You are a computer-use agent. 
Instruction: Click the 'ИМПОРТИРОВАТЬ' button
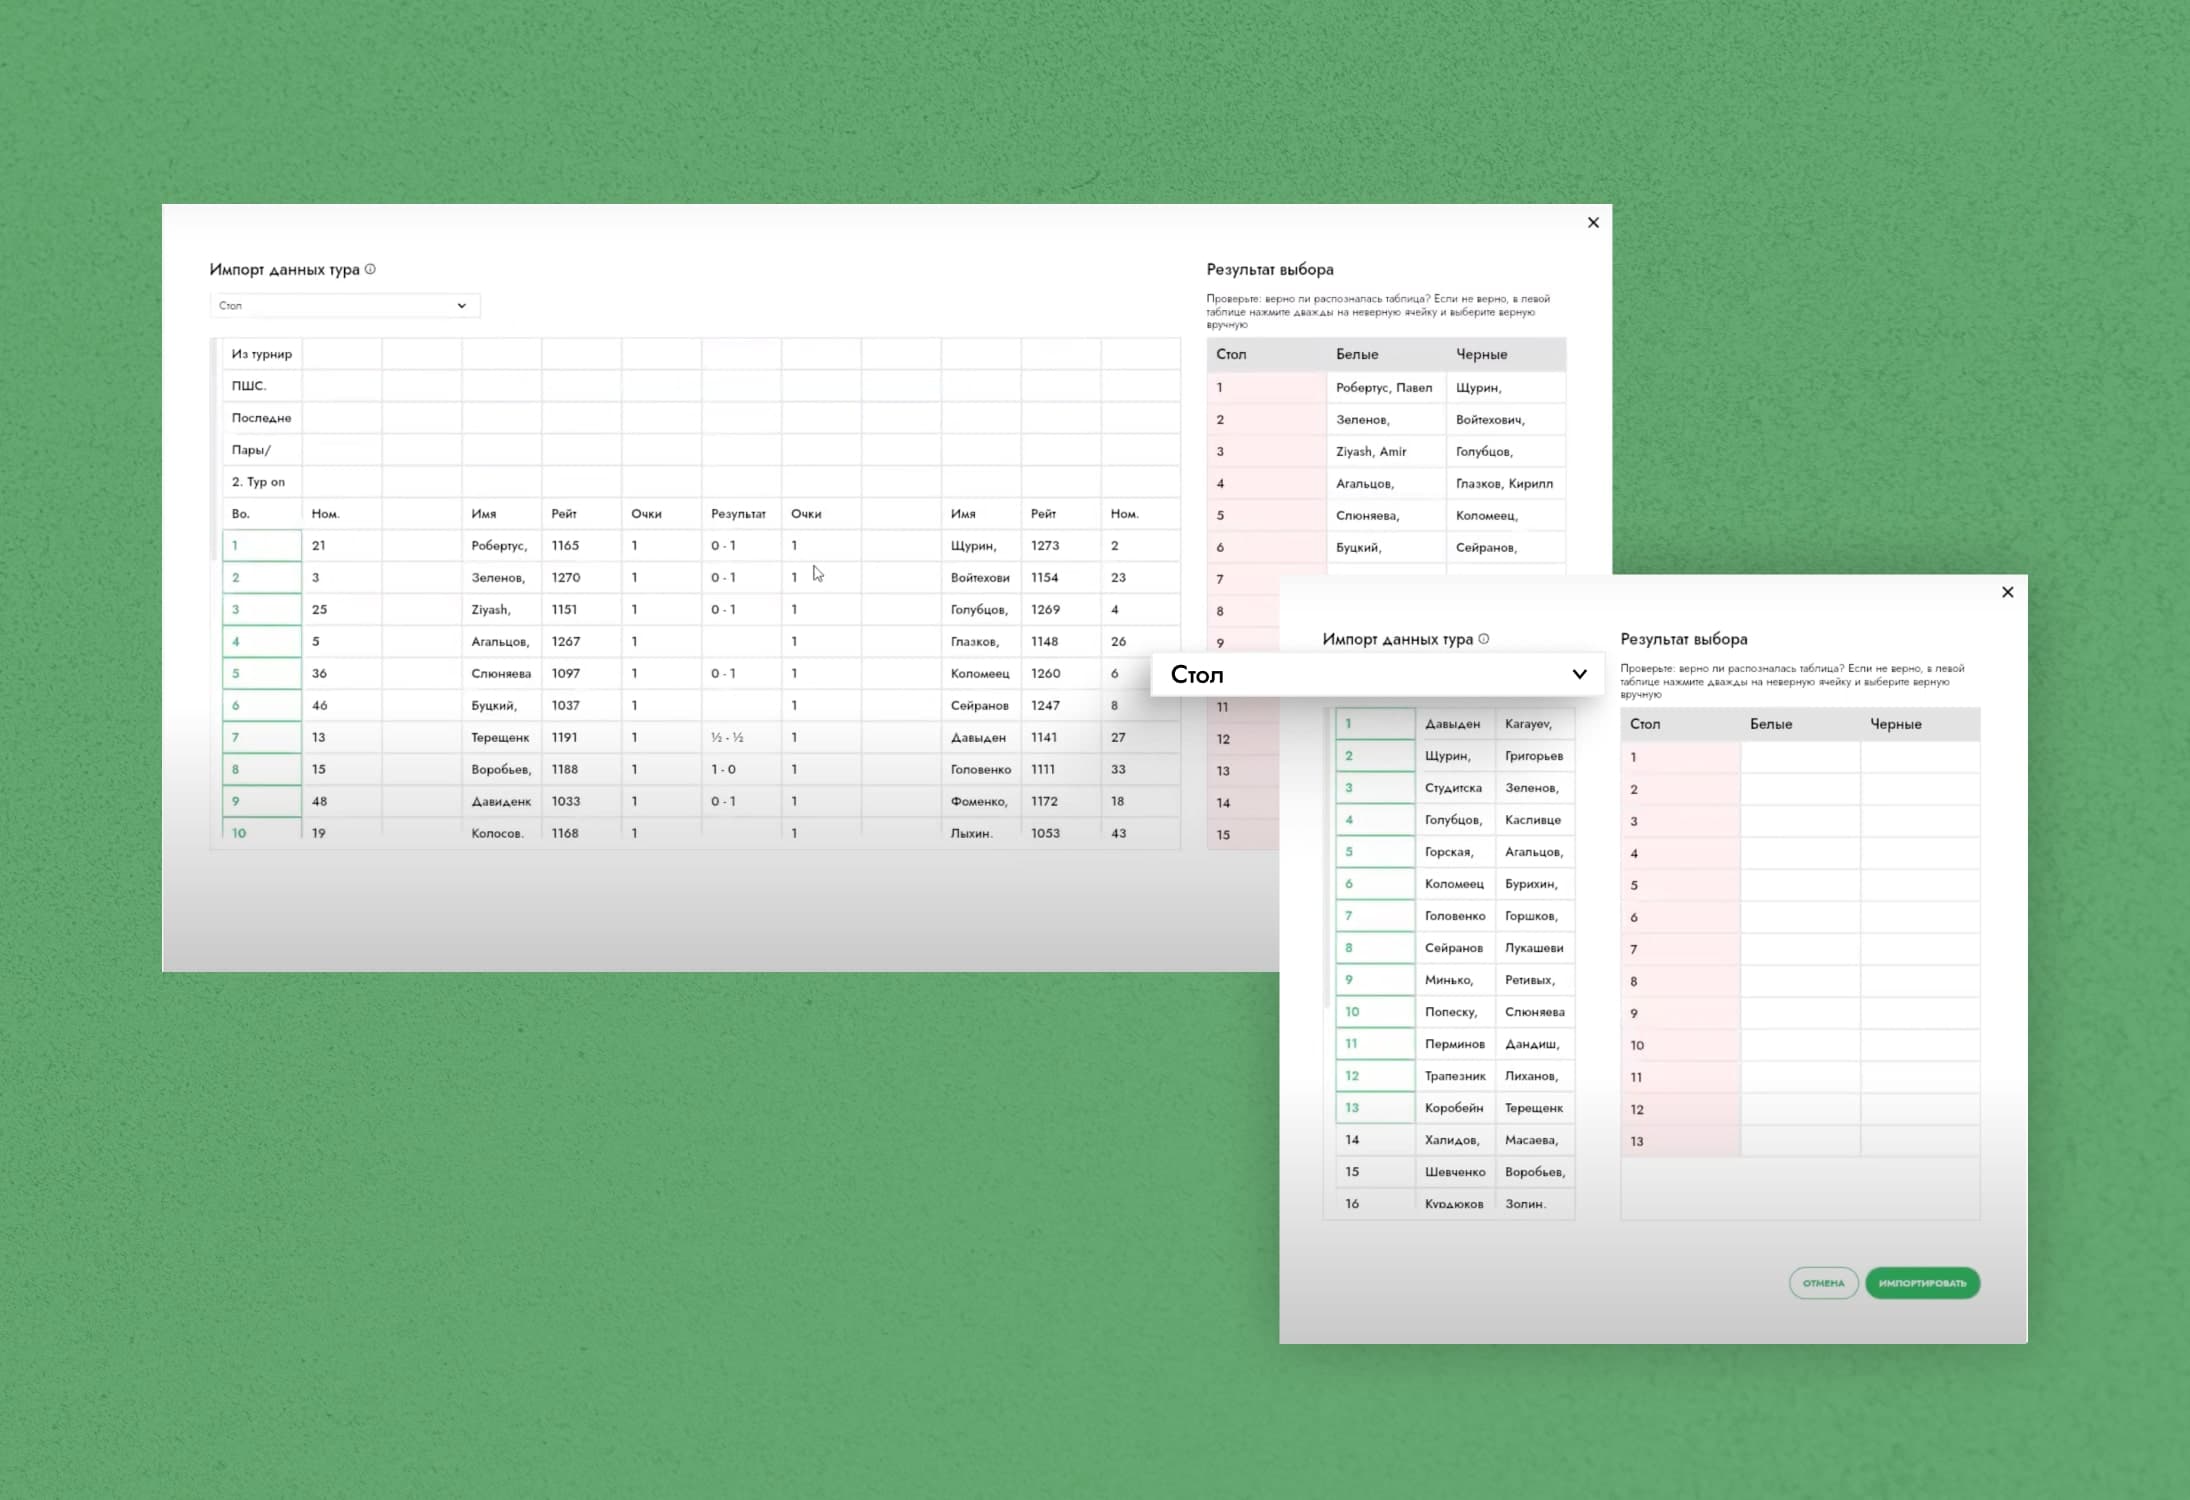tap(1922, 1283)
